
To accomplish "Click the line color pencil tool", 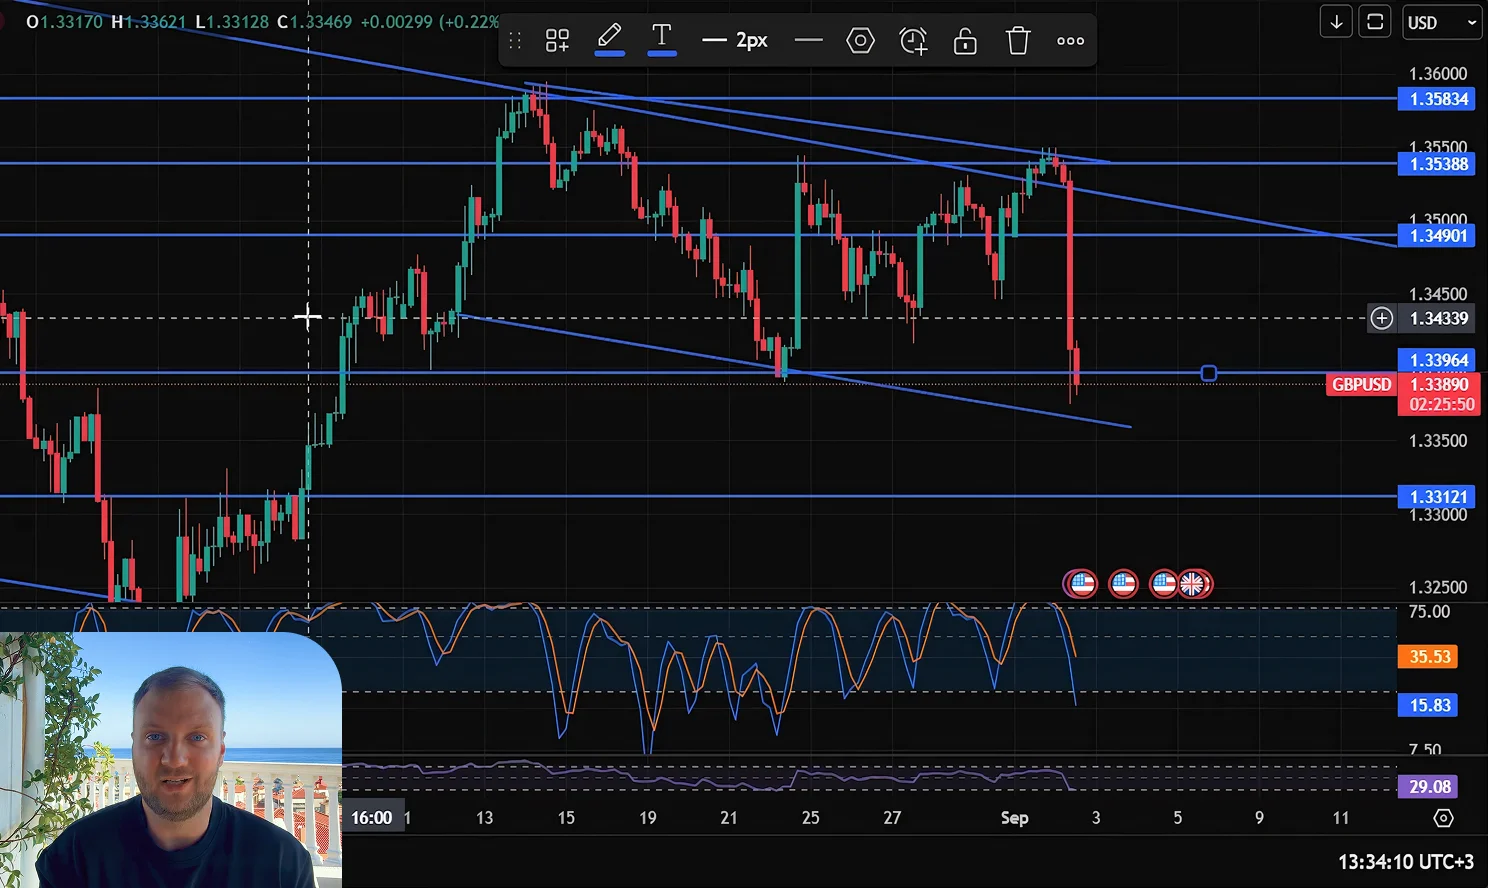I will [609, 40].
